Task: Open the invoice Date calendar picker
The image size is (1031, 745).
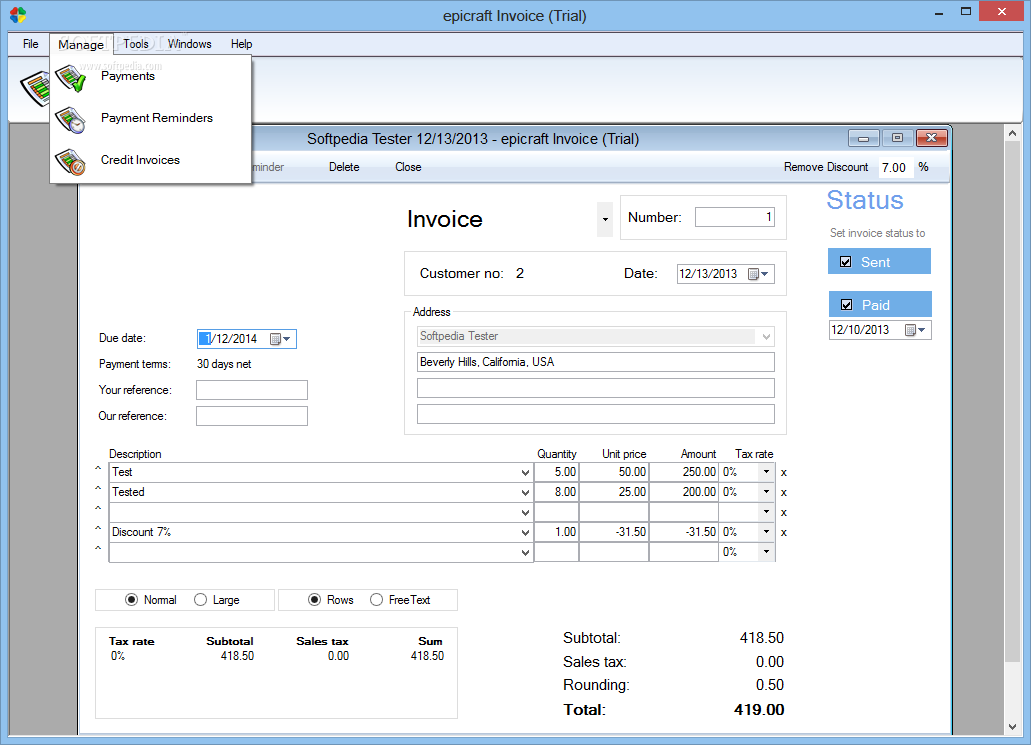Action: point(758,274)
